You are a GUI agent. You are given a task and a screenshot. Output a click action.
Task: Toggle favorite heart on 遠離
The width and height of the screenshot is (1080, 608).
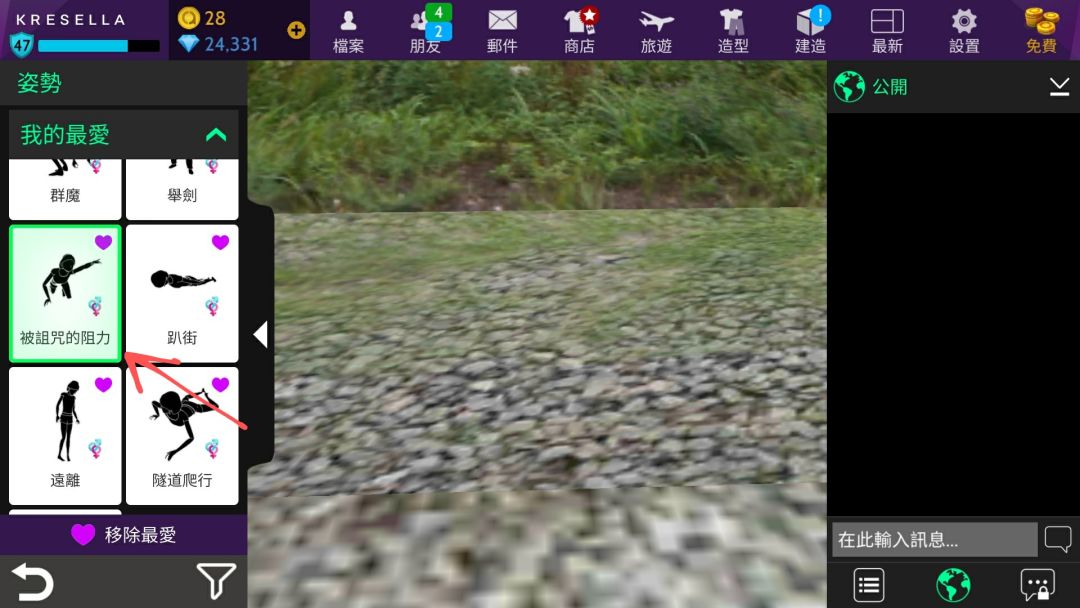[x=103, y=384]
